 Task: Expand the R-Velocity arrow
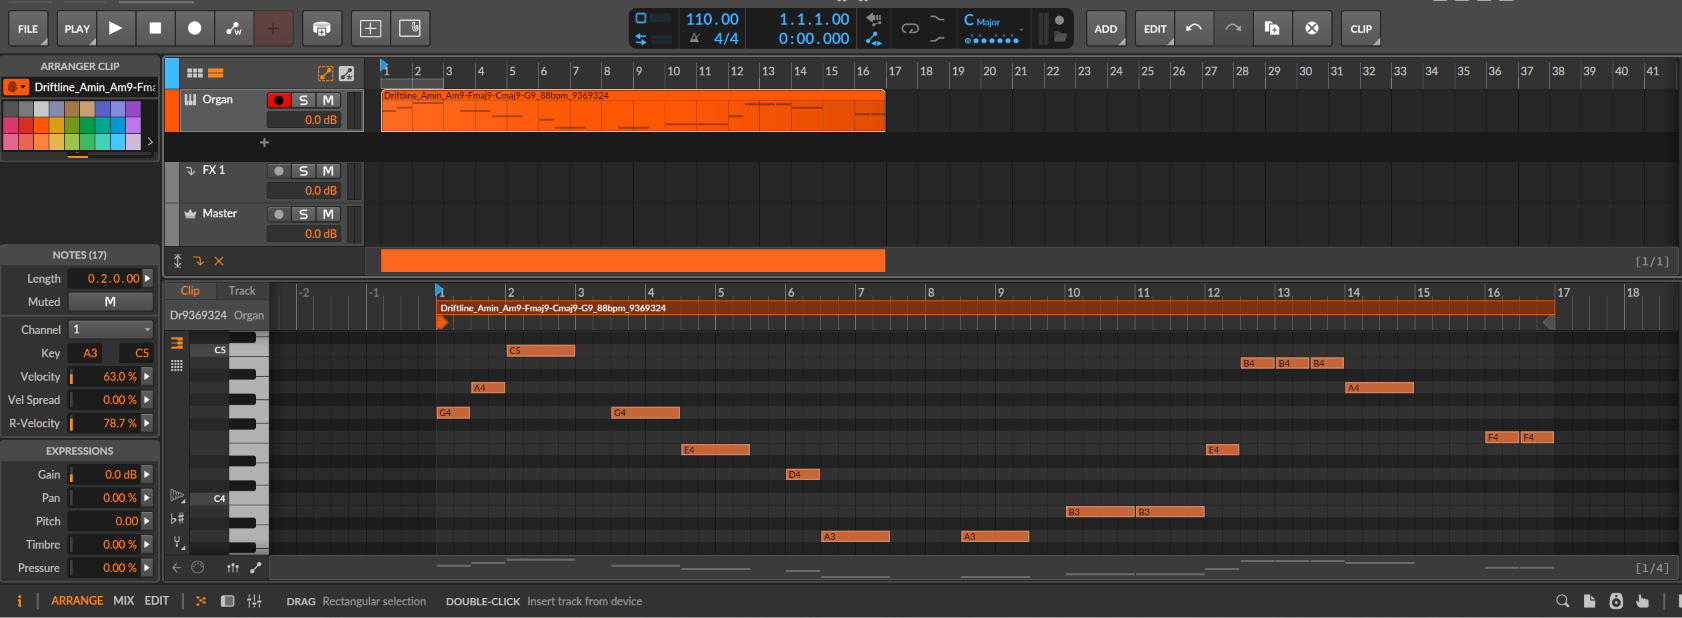(148, 423)
